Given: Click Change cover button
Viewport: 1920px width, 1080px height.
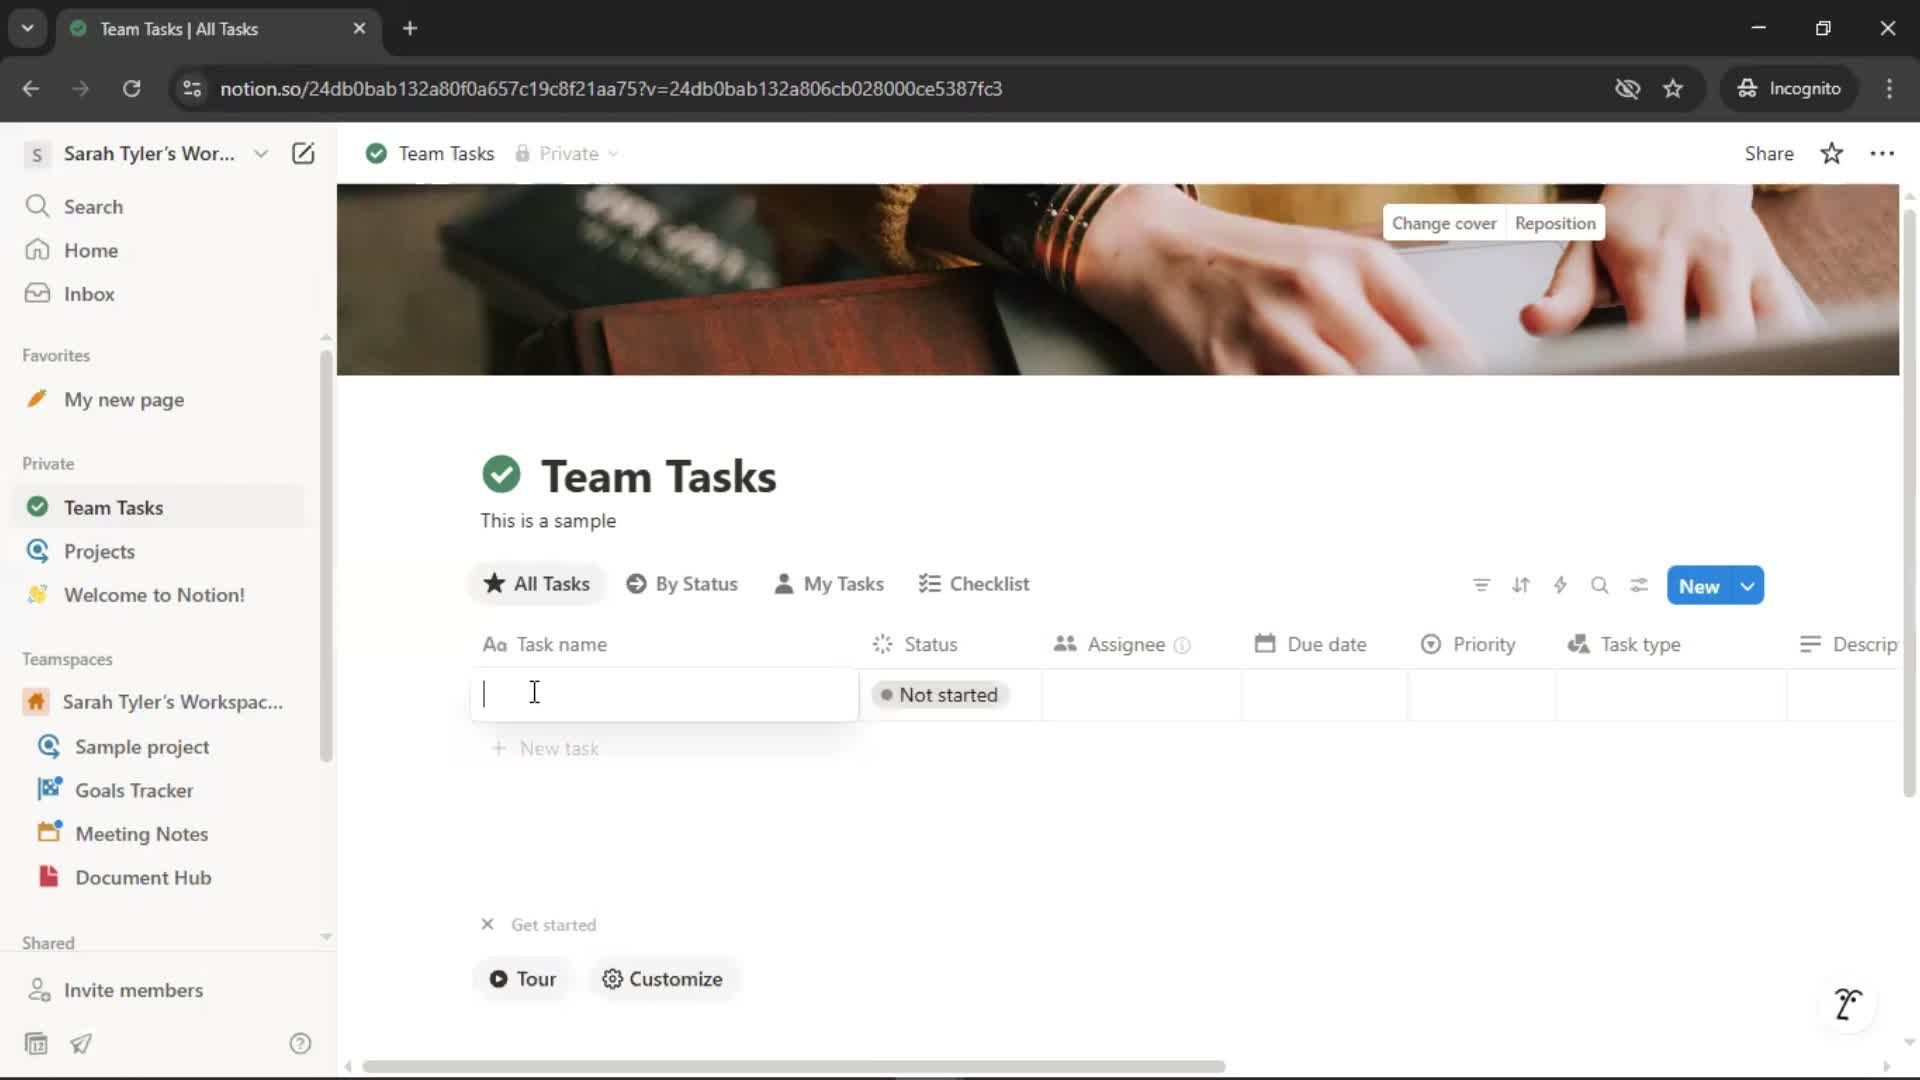Looking at the screenshot, I should (1444, 223).
